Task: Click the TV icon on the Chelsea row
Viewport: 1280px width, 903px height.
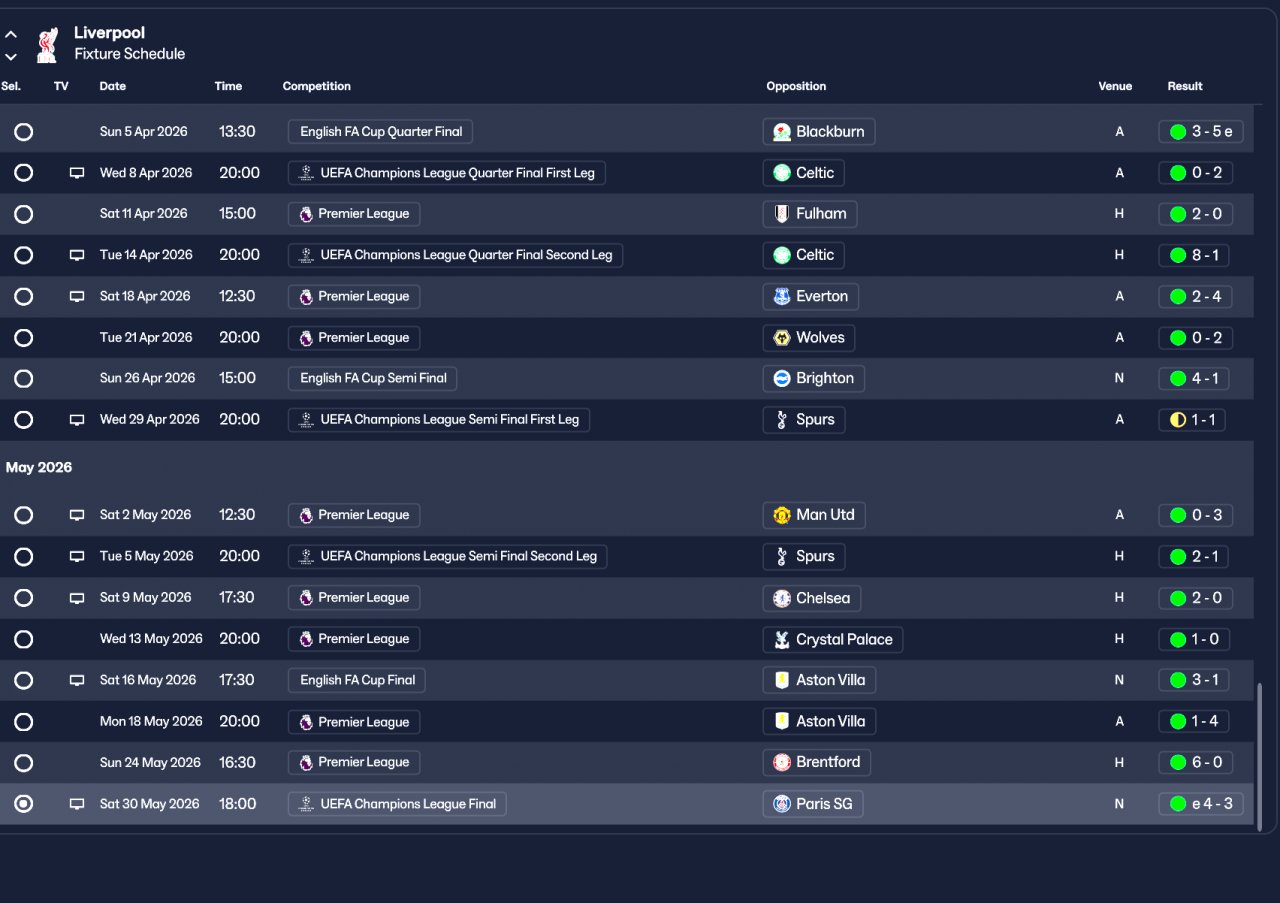Action: pyautogui.click(x=77, y=598)
